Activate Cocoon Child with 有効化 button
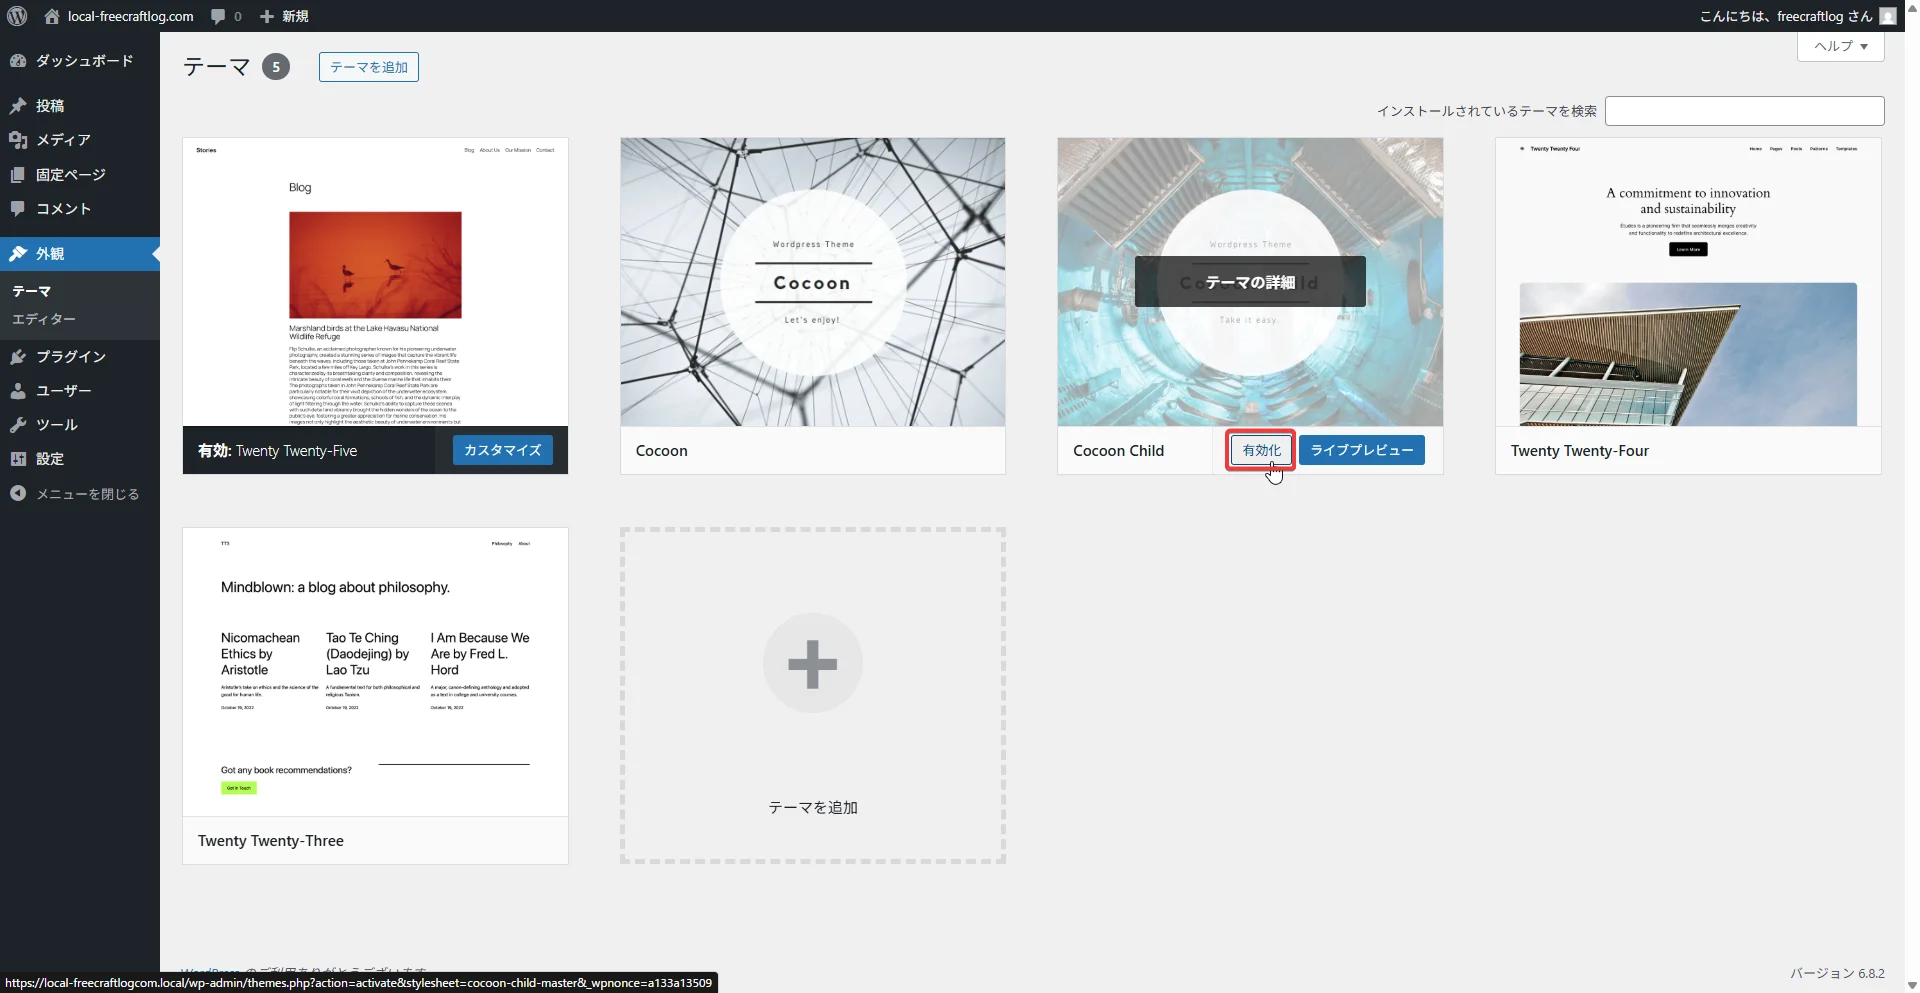The height and width of the screenshot is (993, 1920). [1261, 450]
